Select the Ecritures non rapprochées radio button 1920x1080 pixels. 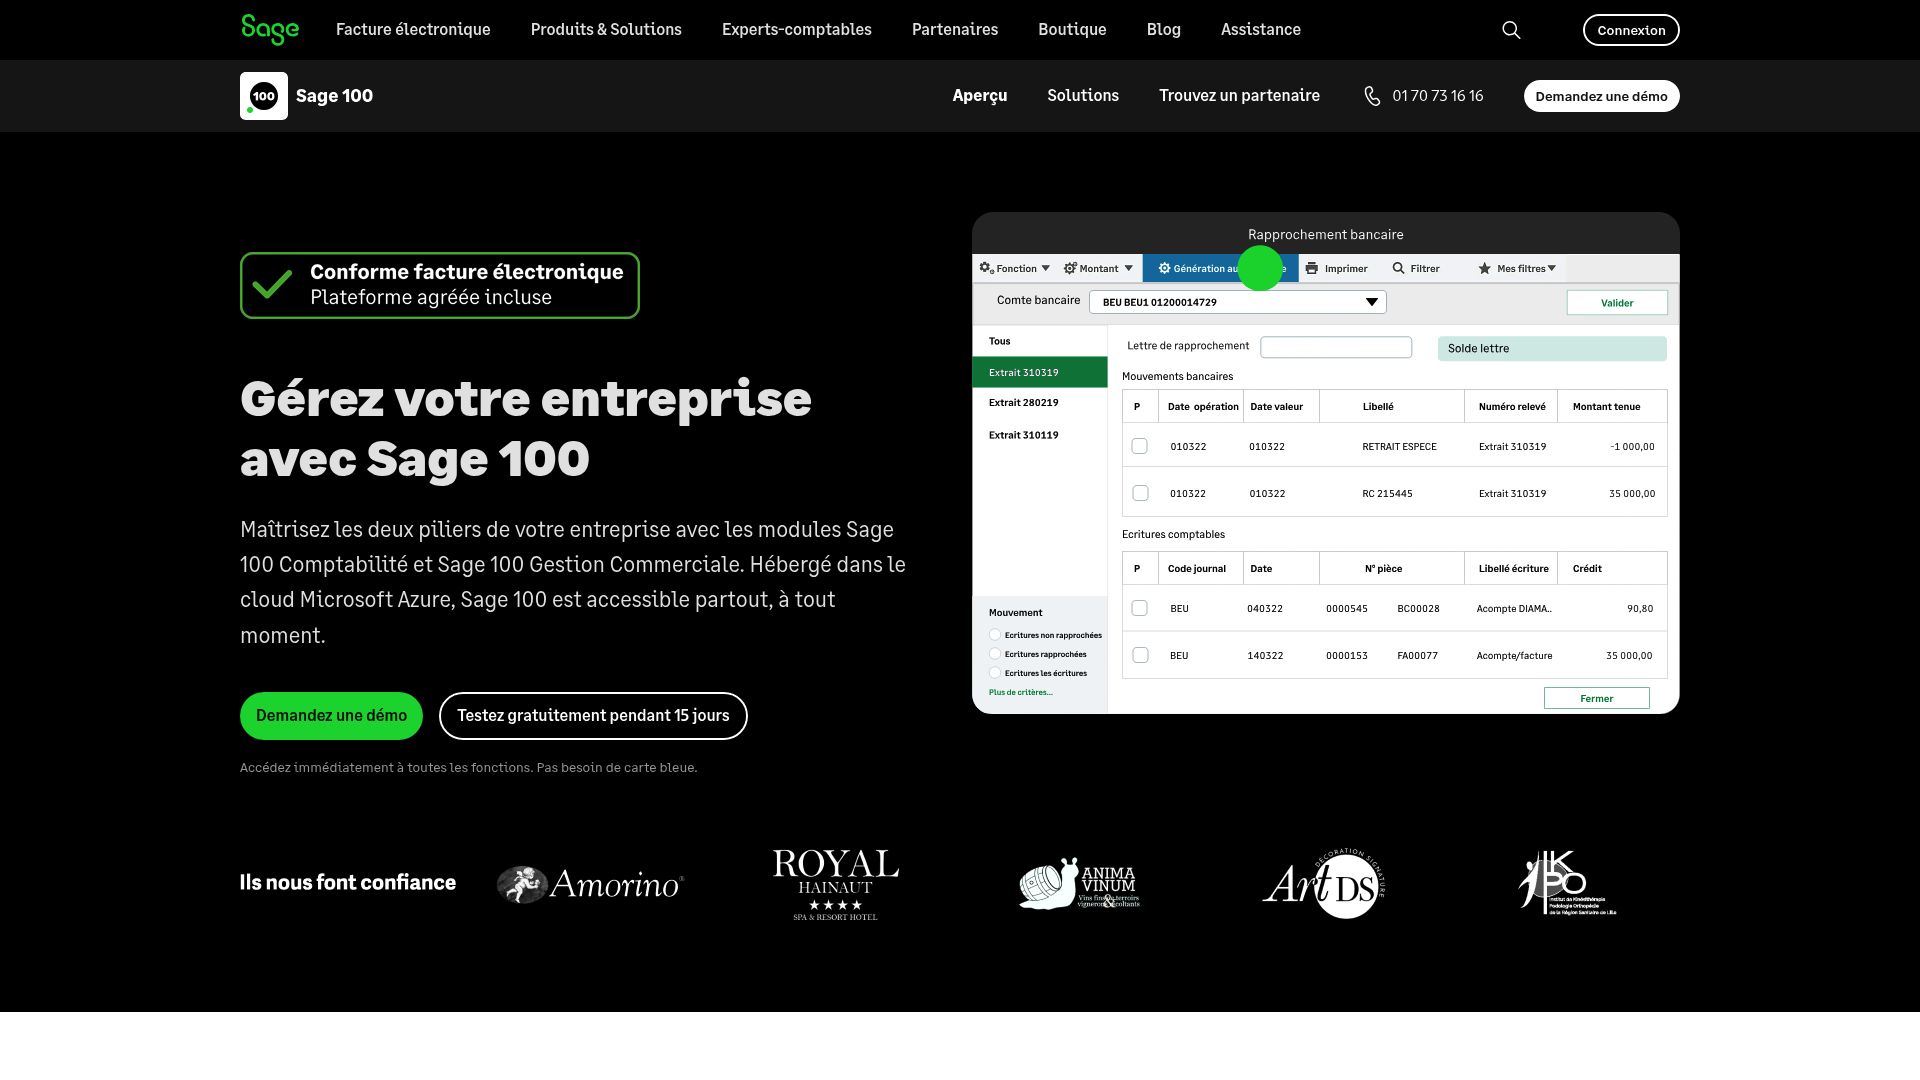[995, 634]
